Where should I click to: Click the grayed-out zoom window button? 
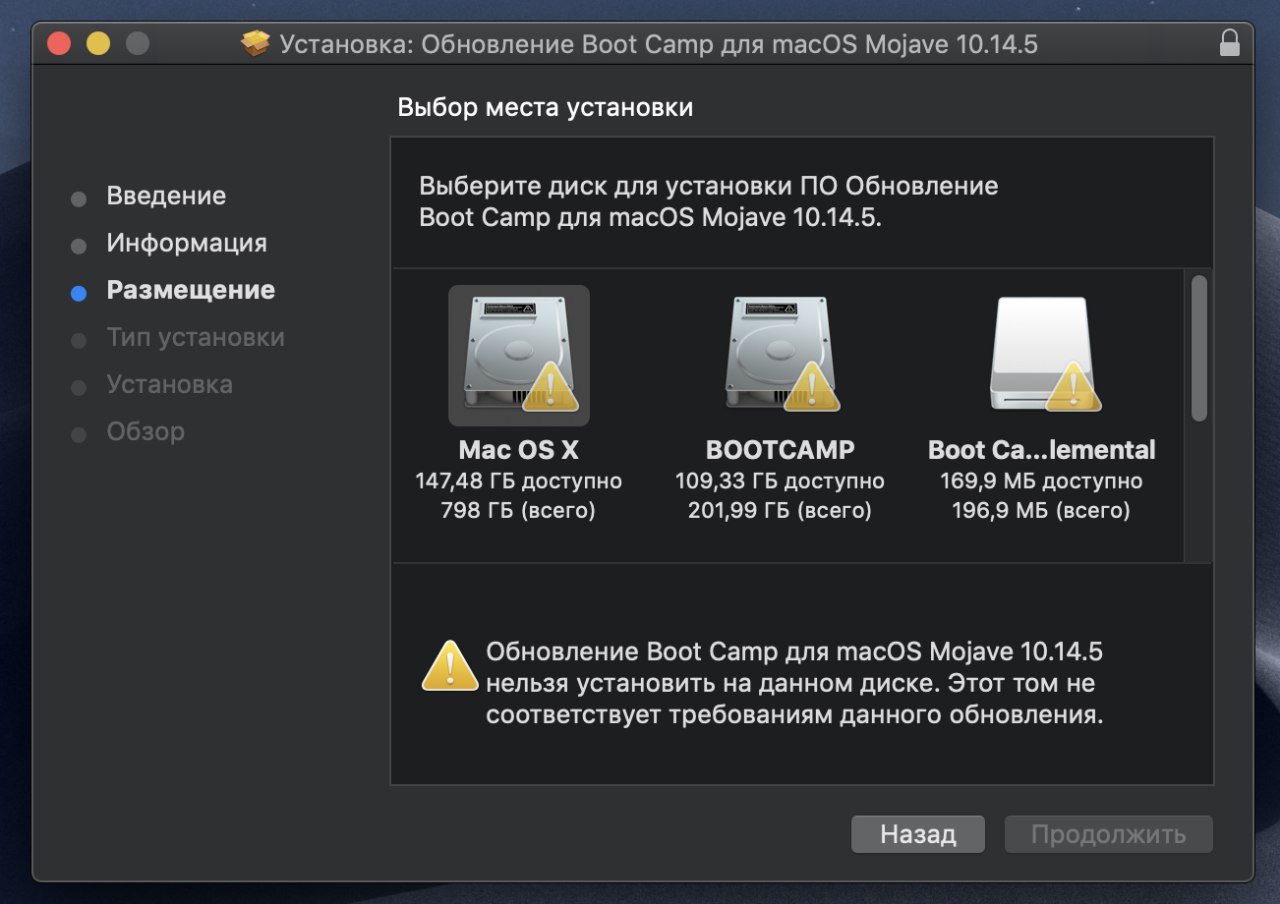tap(137, 44)
